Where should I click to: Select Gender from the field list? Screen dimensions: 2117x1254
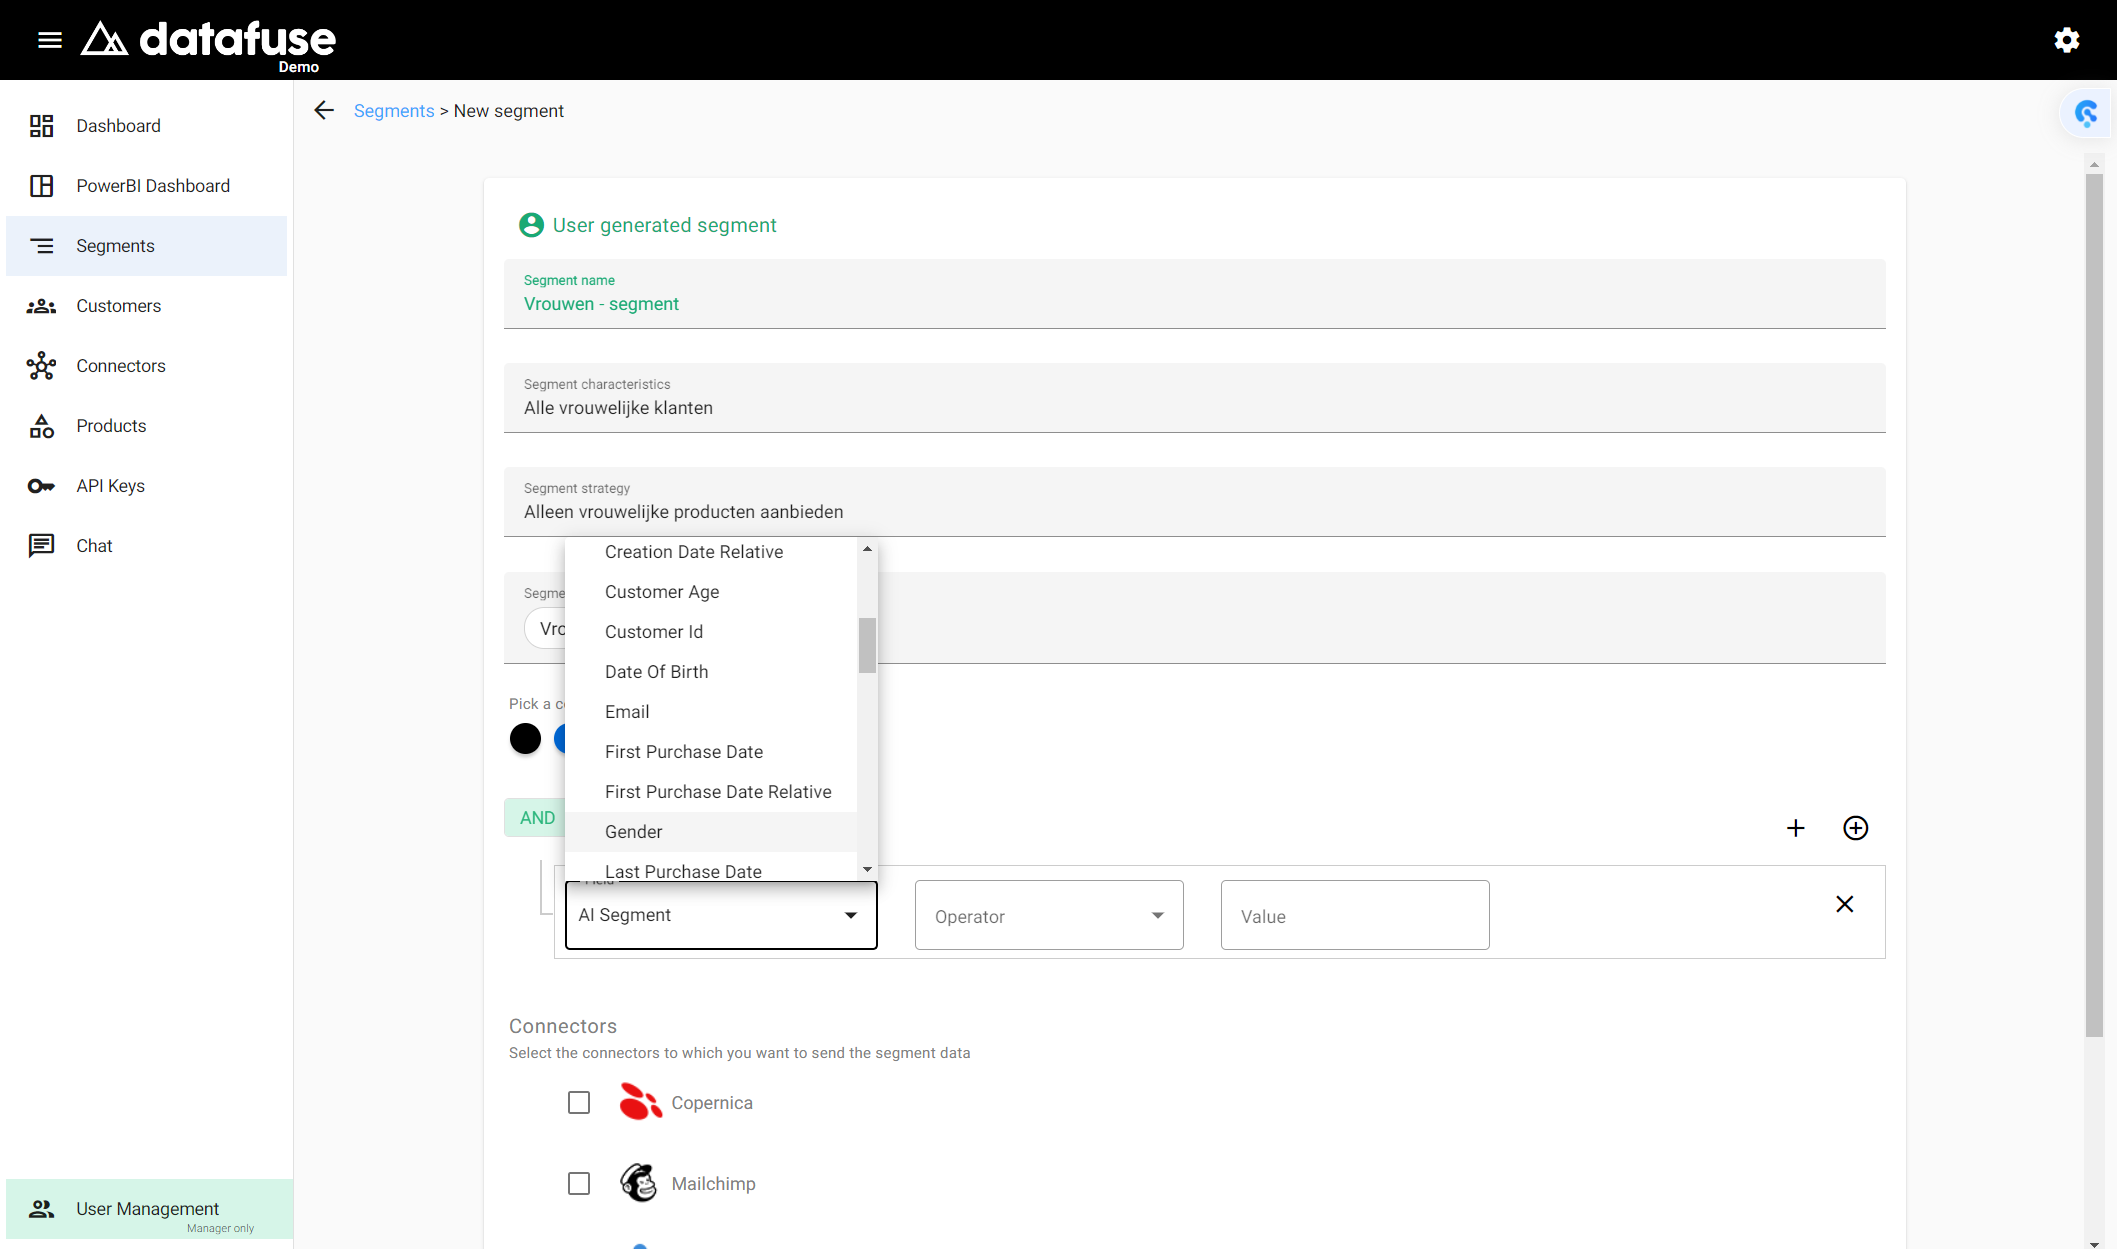click(x=711, y=832)
